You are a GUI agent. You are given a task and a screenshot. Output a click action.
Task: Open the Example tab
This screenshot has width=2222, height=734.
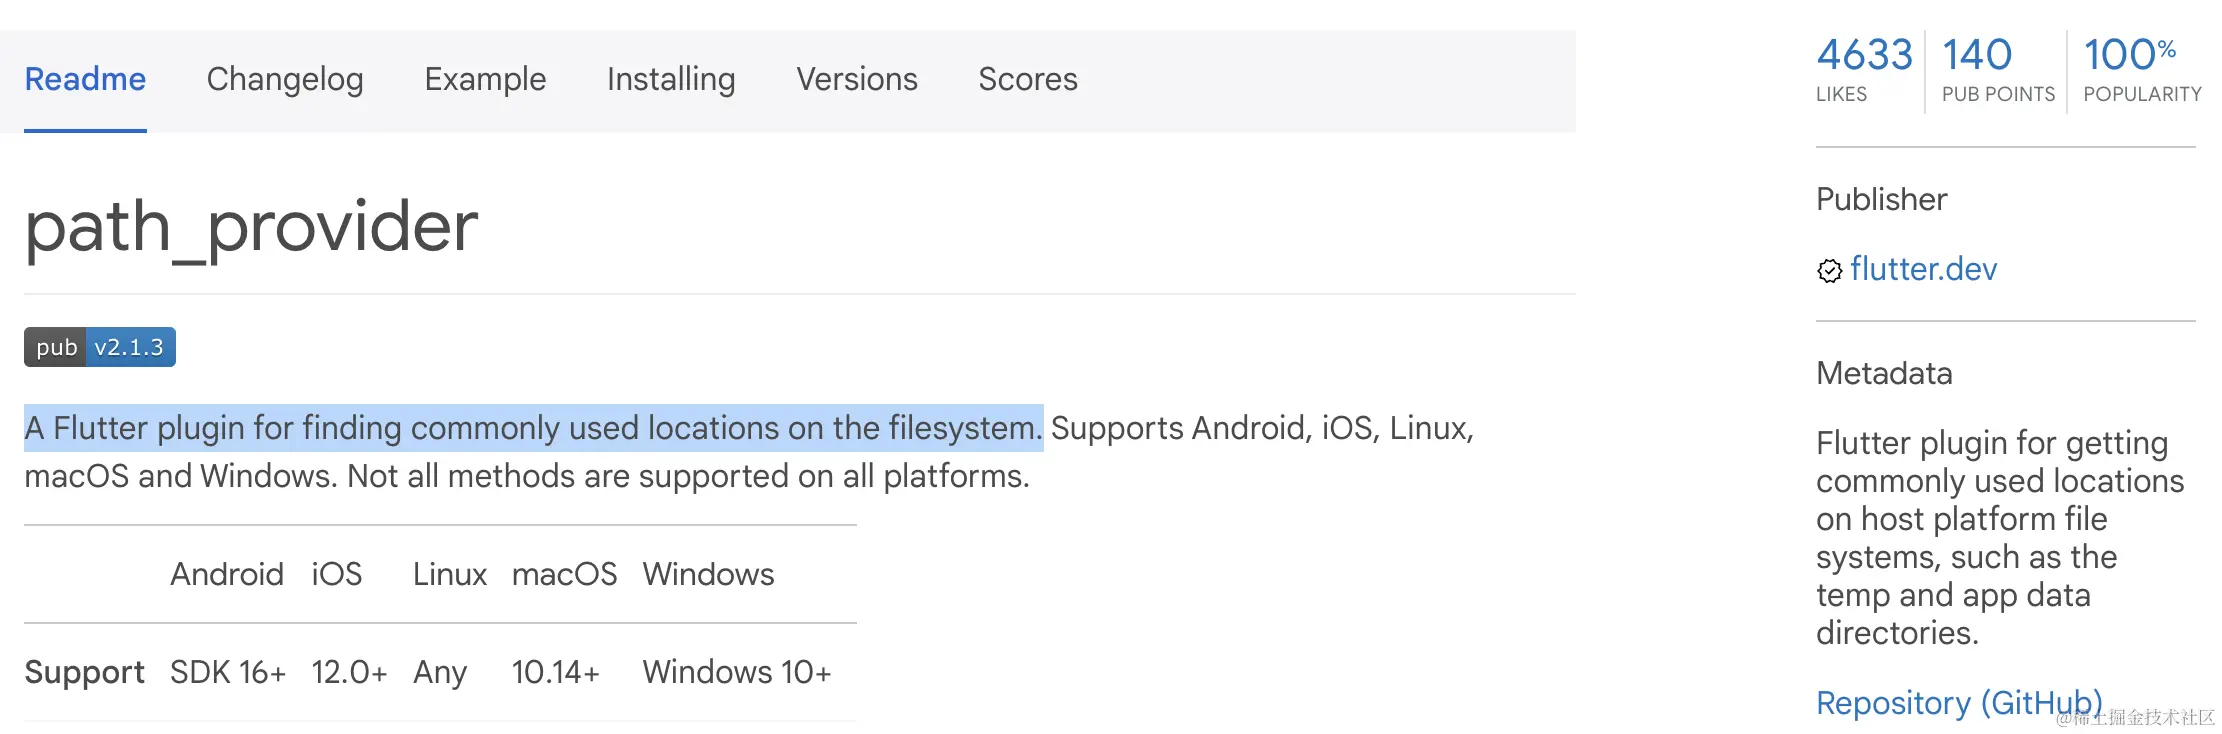point(485,79)
